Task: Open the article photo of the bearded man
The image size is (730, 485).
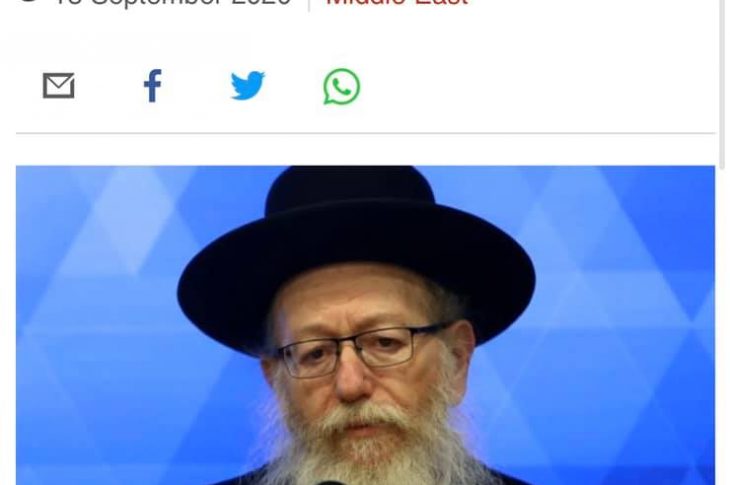Action: coord(365,325)
